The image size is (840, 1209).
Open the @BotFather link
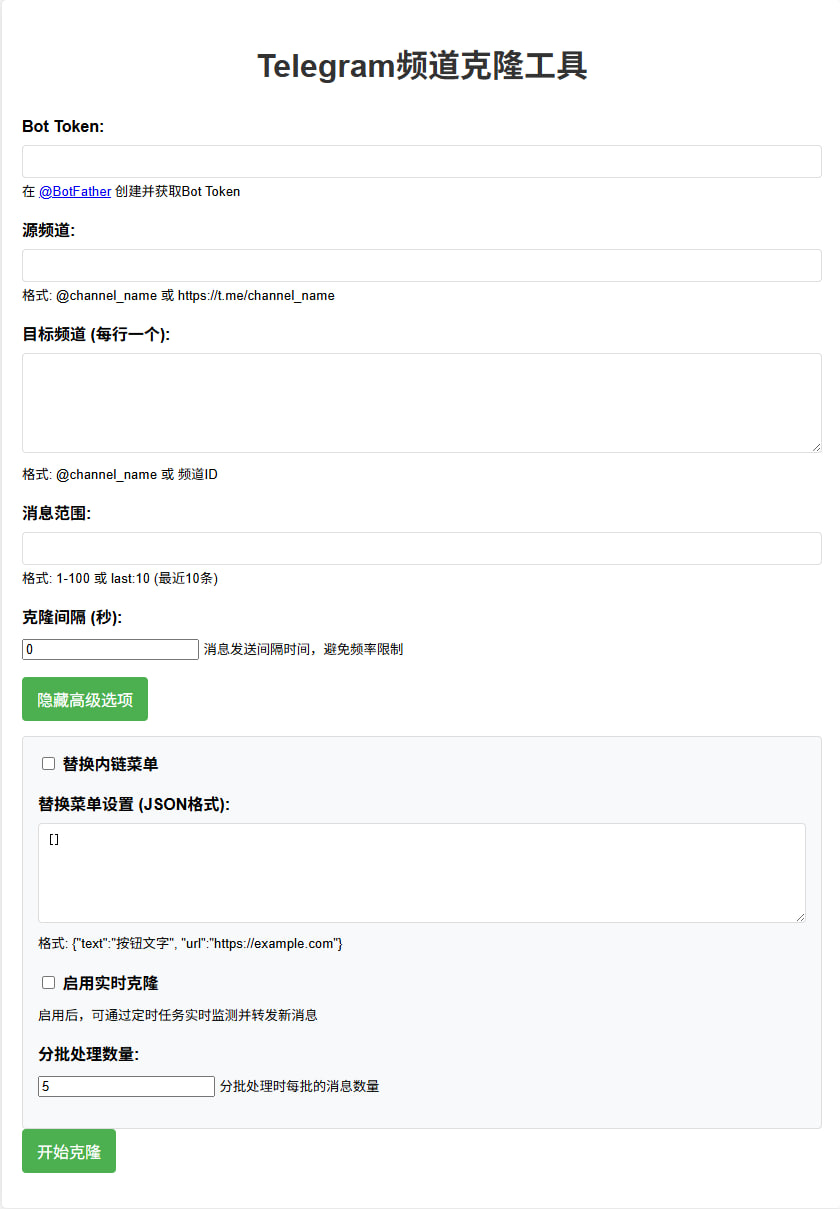click(x=75, y=191)
